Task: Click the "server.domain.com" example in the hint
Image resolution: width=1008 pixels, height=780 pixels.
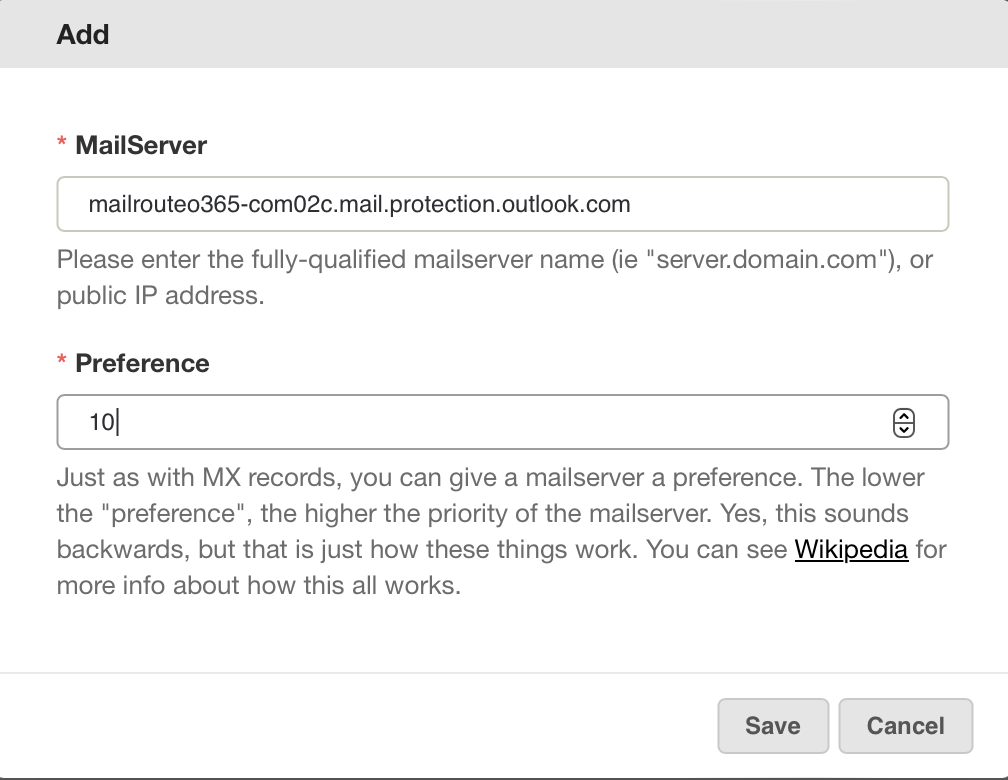Action: 769,259
